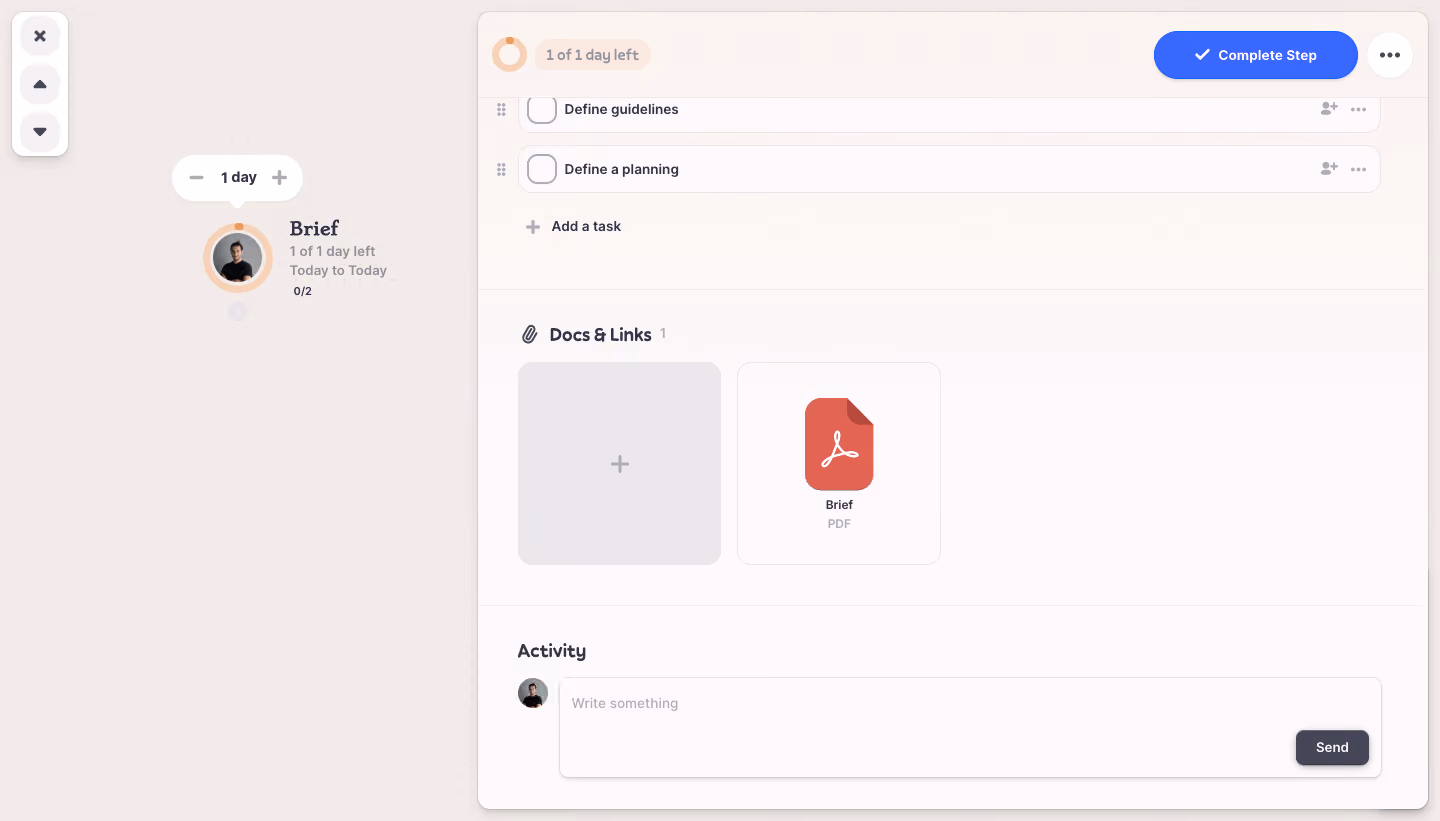Screen dimensions: 1440x821
Task: Send the activity comment
Action: (1332, 747)
